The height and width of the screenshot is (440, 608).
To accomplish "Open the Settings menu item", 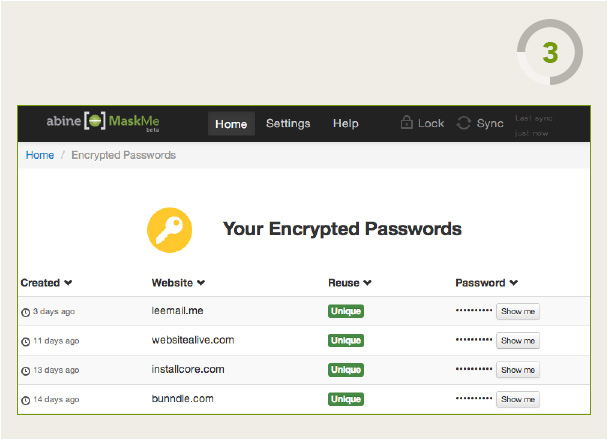I will click(x=288, y=123).
